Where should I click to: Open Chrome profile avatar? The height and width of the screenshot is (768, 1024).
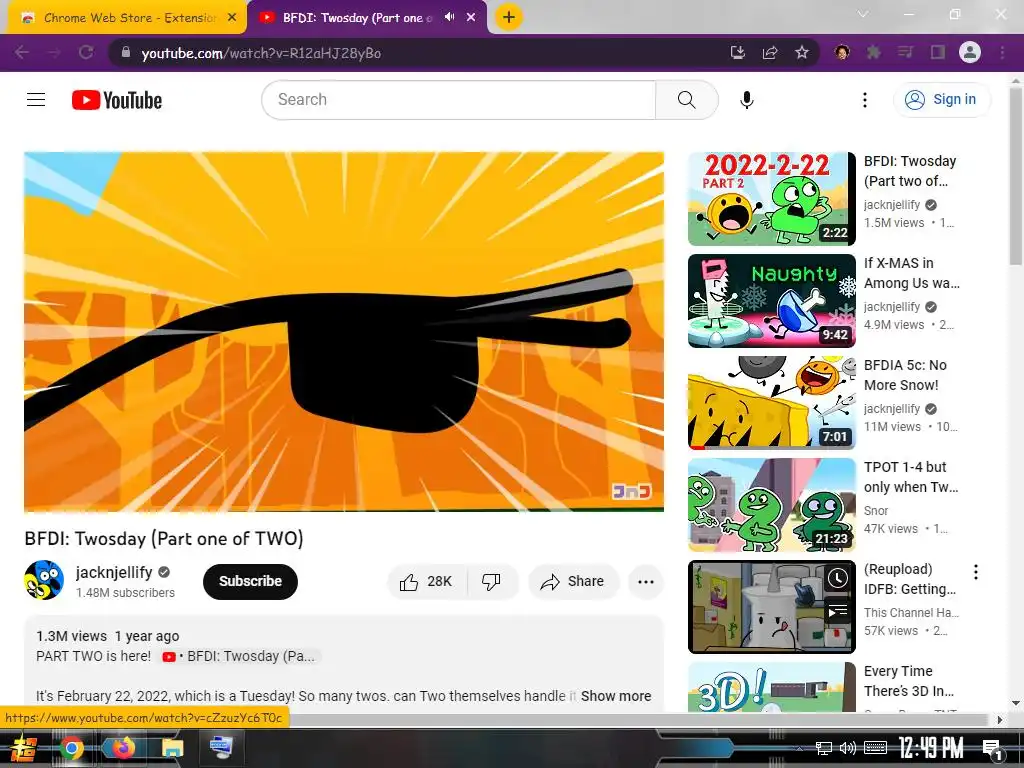click(970, 52)
